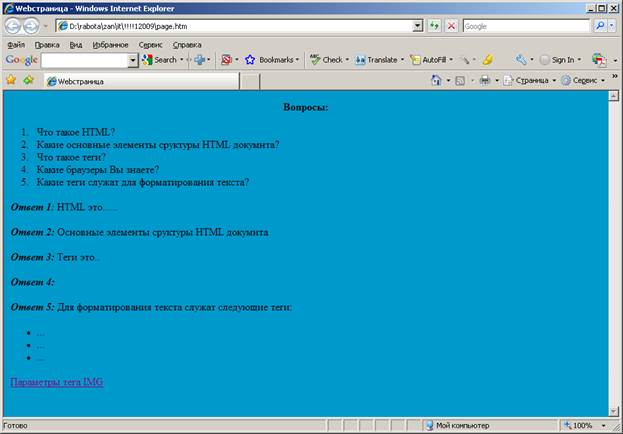Click the Forward navigation arrow
This screenshot has width=623, height=434.
tap(31, 26)
